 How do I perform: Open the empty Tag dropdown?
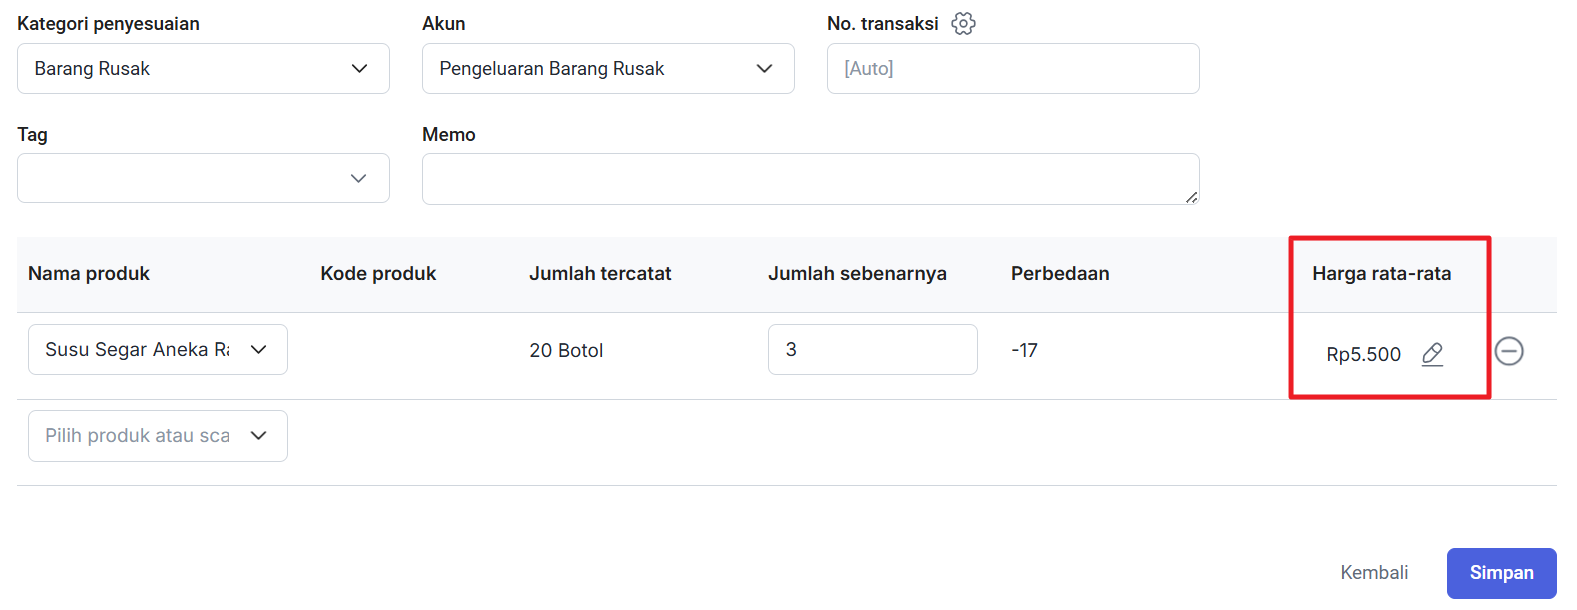pyautogui.click(x=203, y=179)
